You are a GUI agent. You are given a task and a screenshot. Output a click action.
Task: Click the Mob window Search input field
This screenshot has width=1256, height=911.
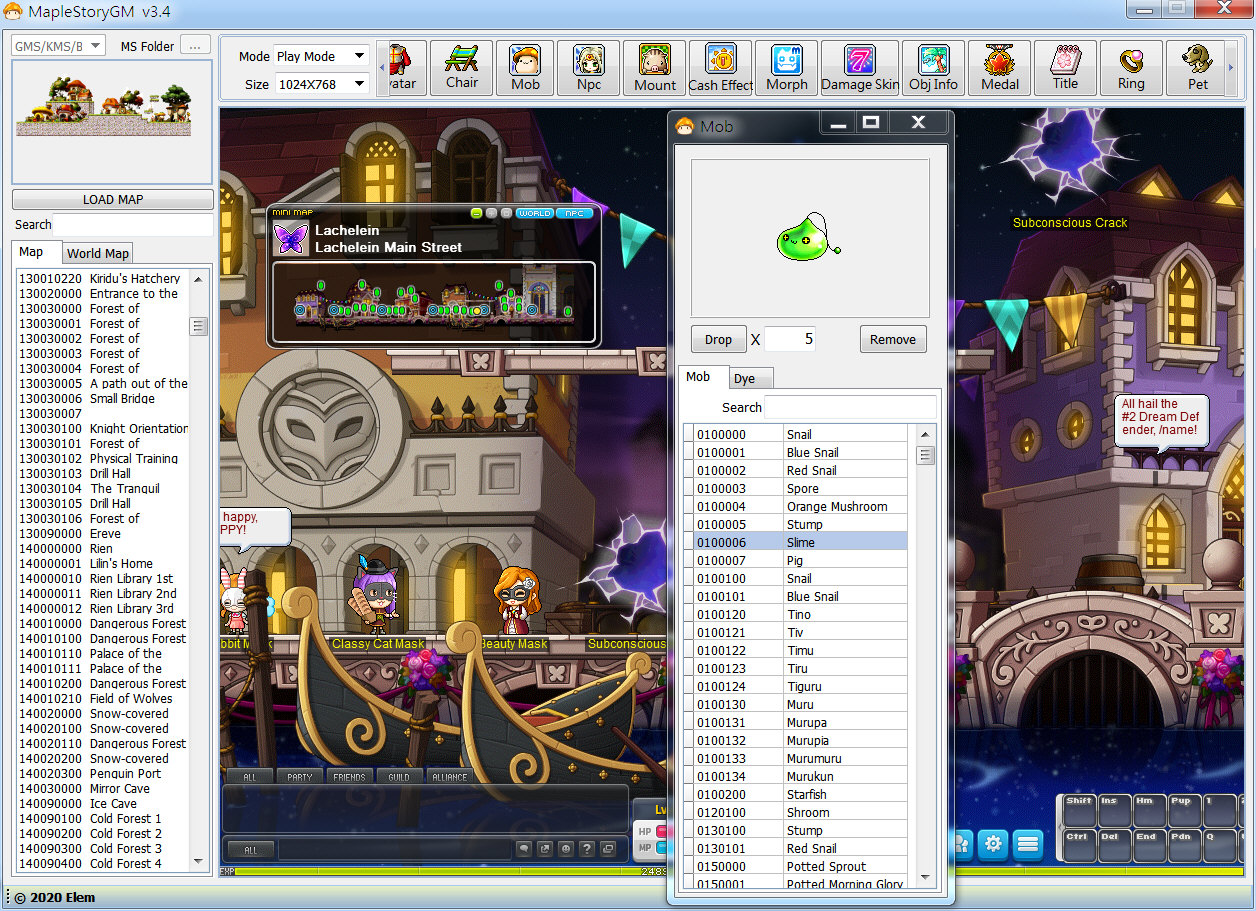click(851, 407)
